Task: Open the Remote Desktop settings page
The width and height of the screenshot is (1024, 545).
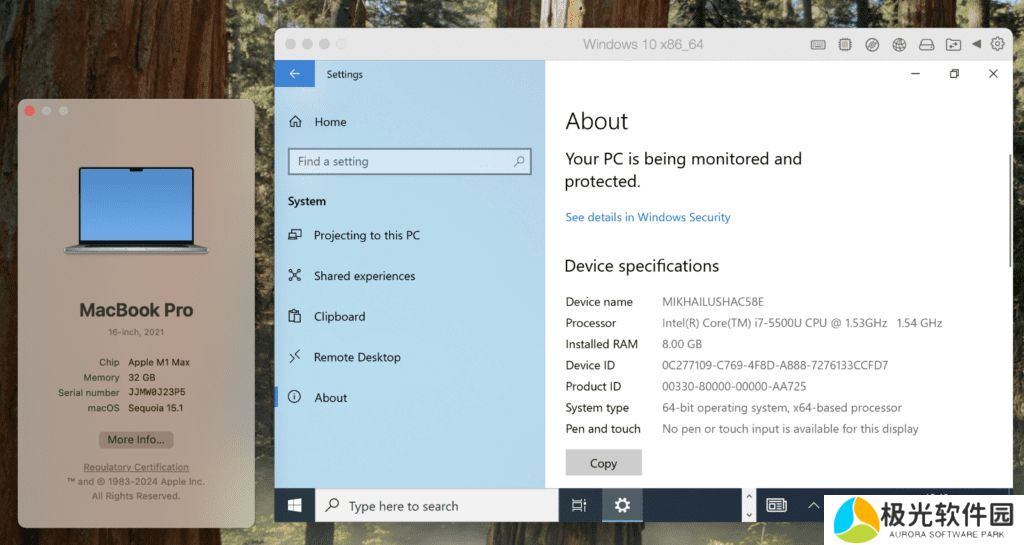Action: (357, 357)
